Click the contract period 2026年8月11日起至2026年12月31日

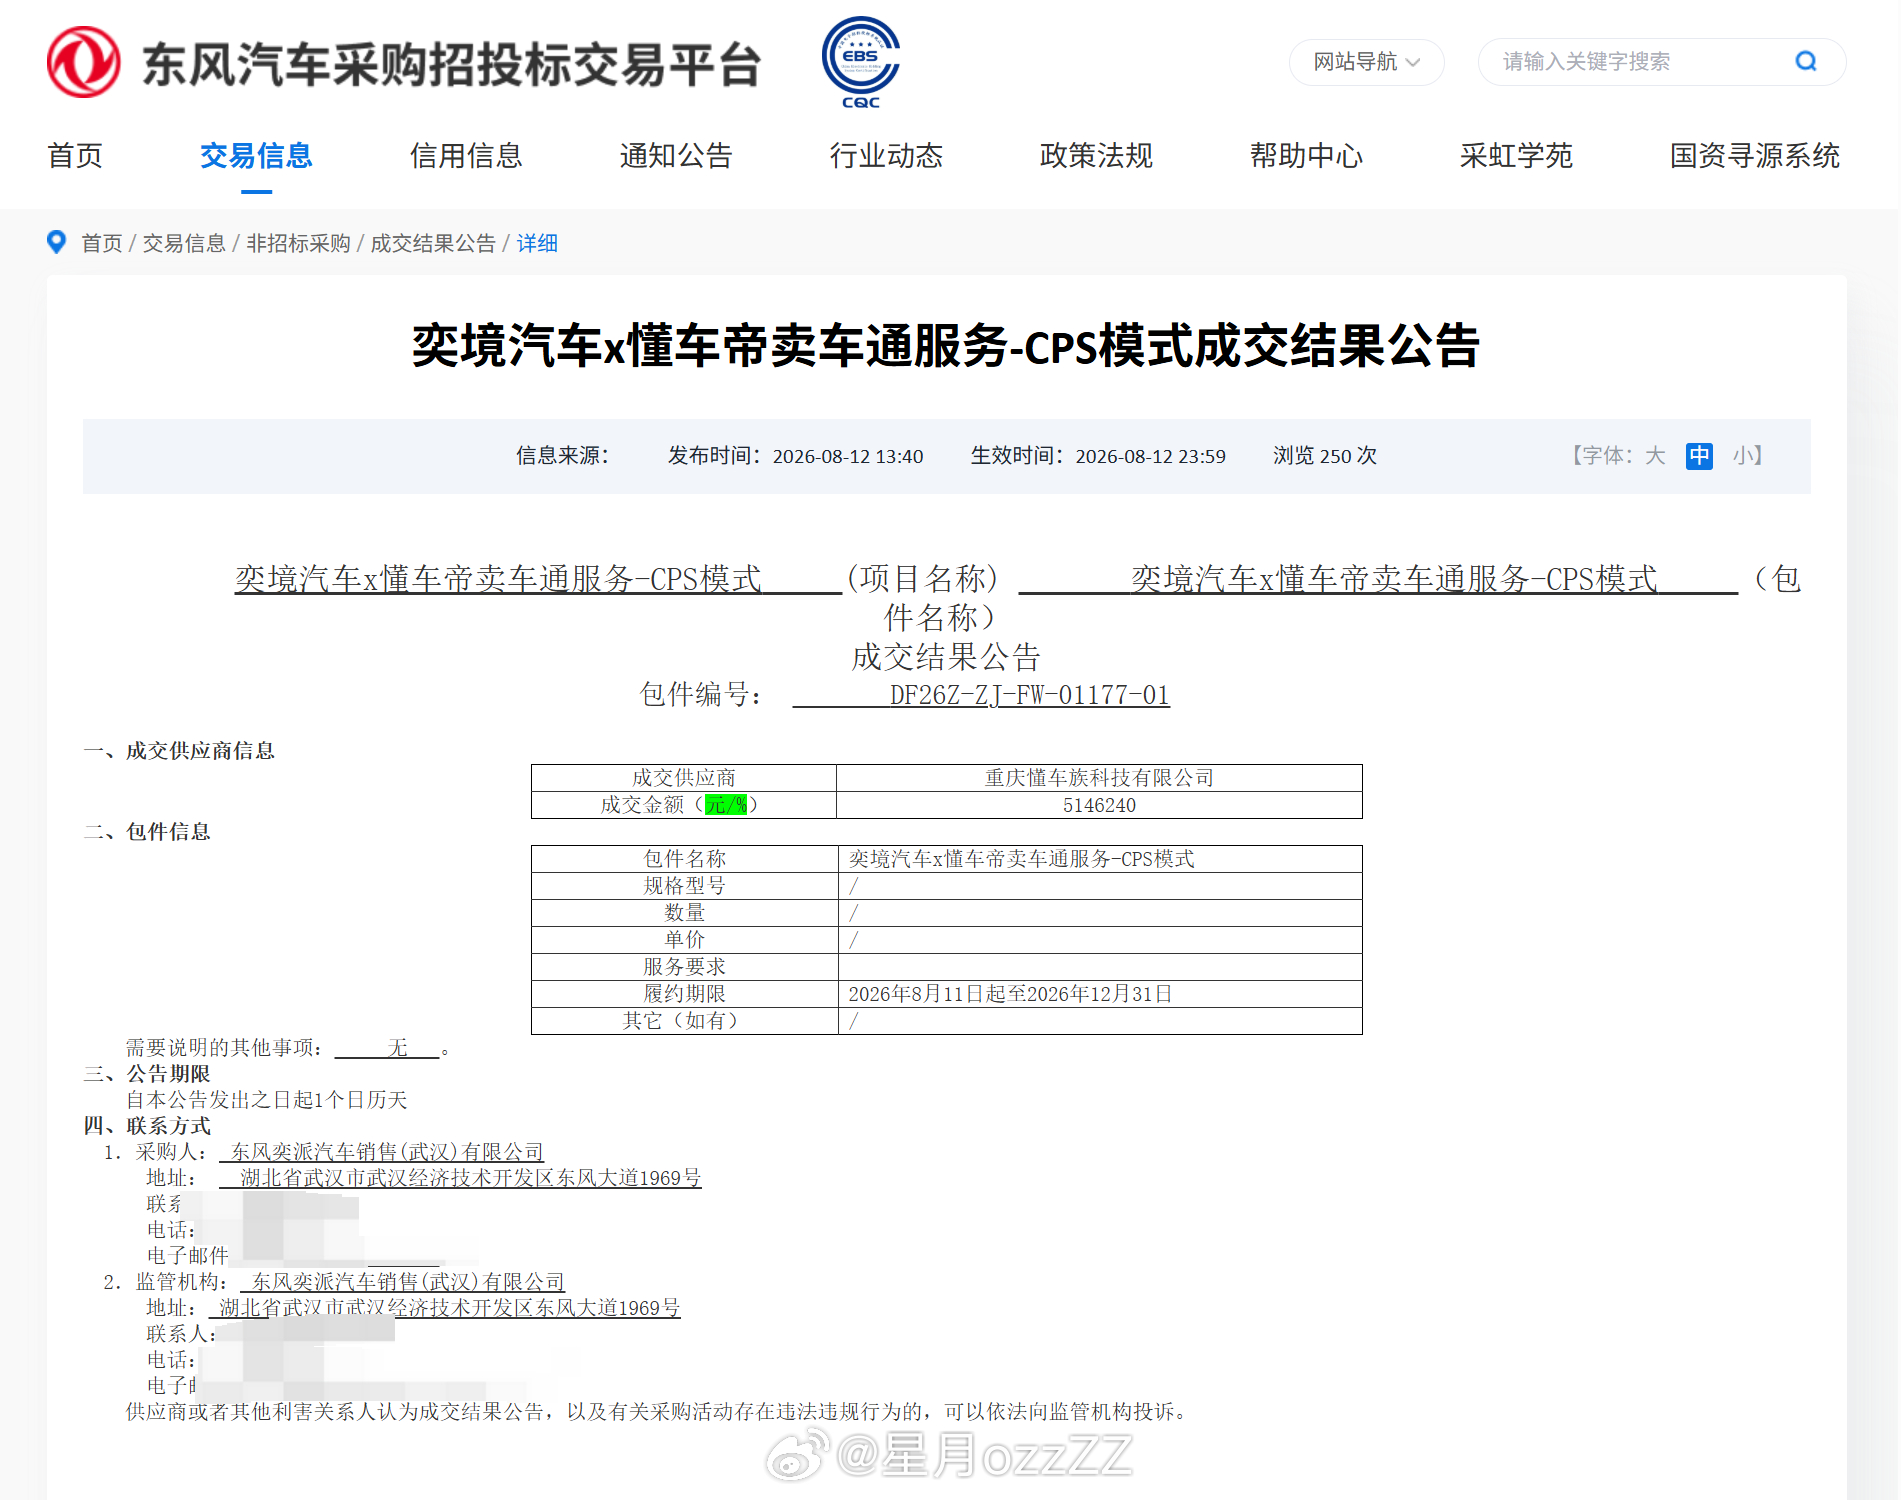pyautogui.click(x=1010, y=994)
